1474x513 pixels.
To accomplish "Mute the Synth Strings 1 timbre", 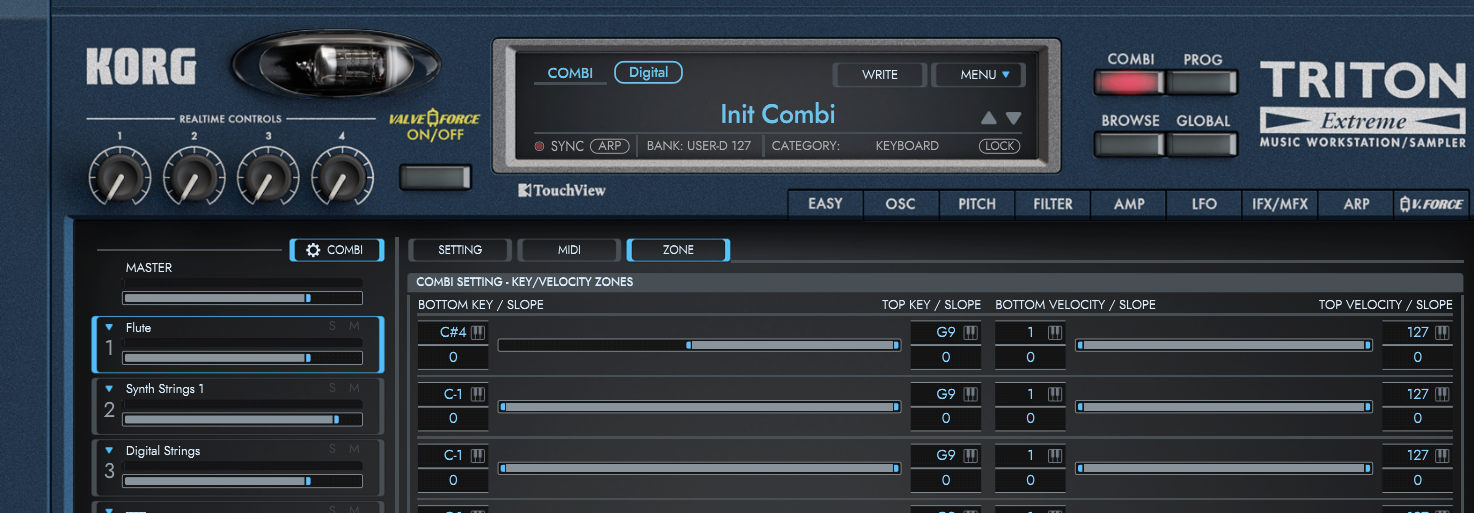I will click(354, 389).
